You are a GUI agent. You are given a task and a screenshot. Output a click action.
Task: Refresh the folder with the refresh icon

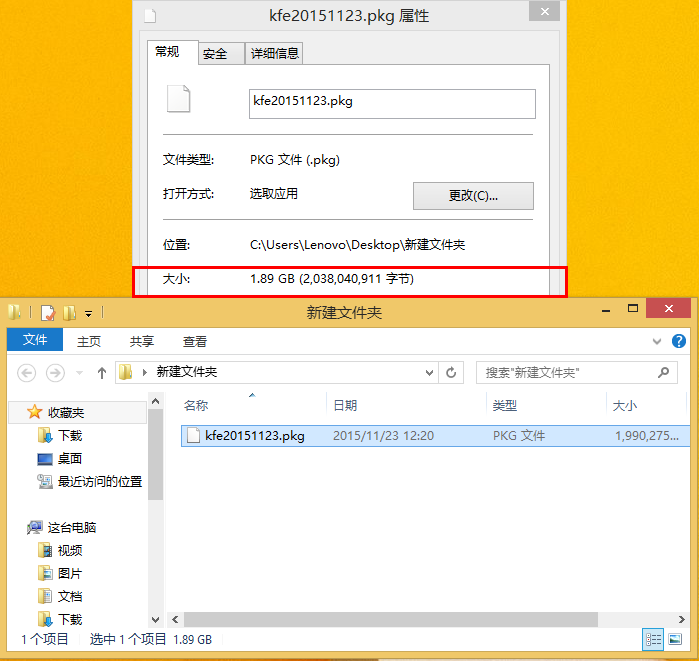(451, 372)
